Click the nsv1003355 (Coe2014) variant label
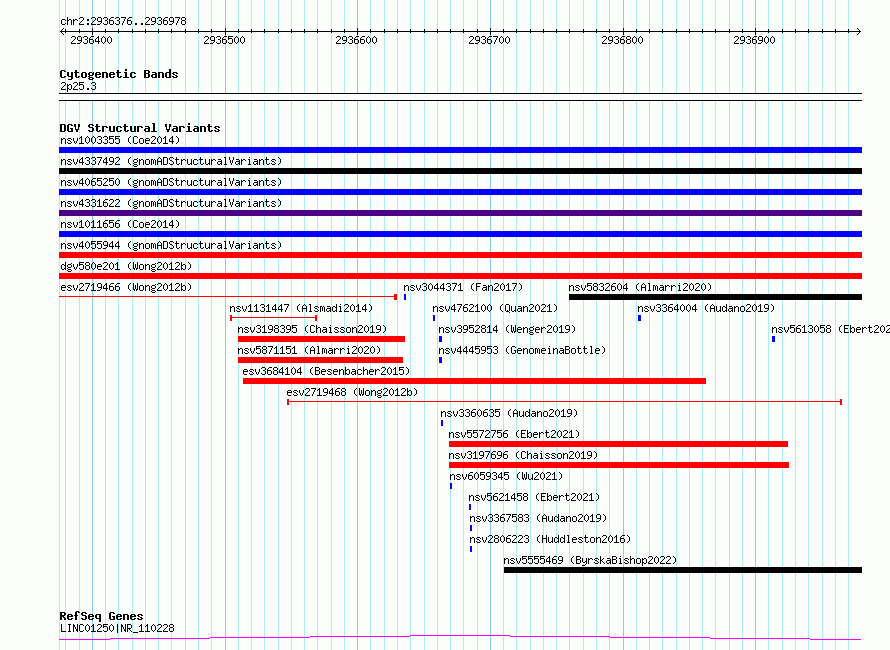Viewport: 890px width, 650px height. point(120,140)
